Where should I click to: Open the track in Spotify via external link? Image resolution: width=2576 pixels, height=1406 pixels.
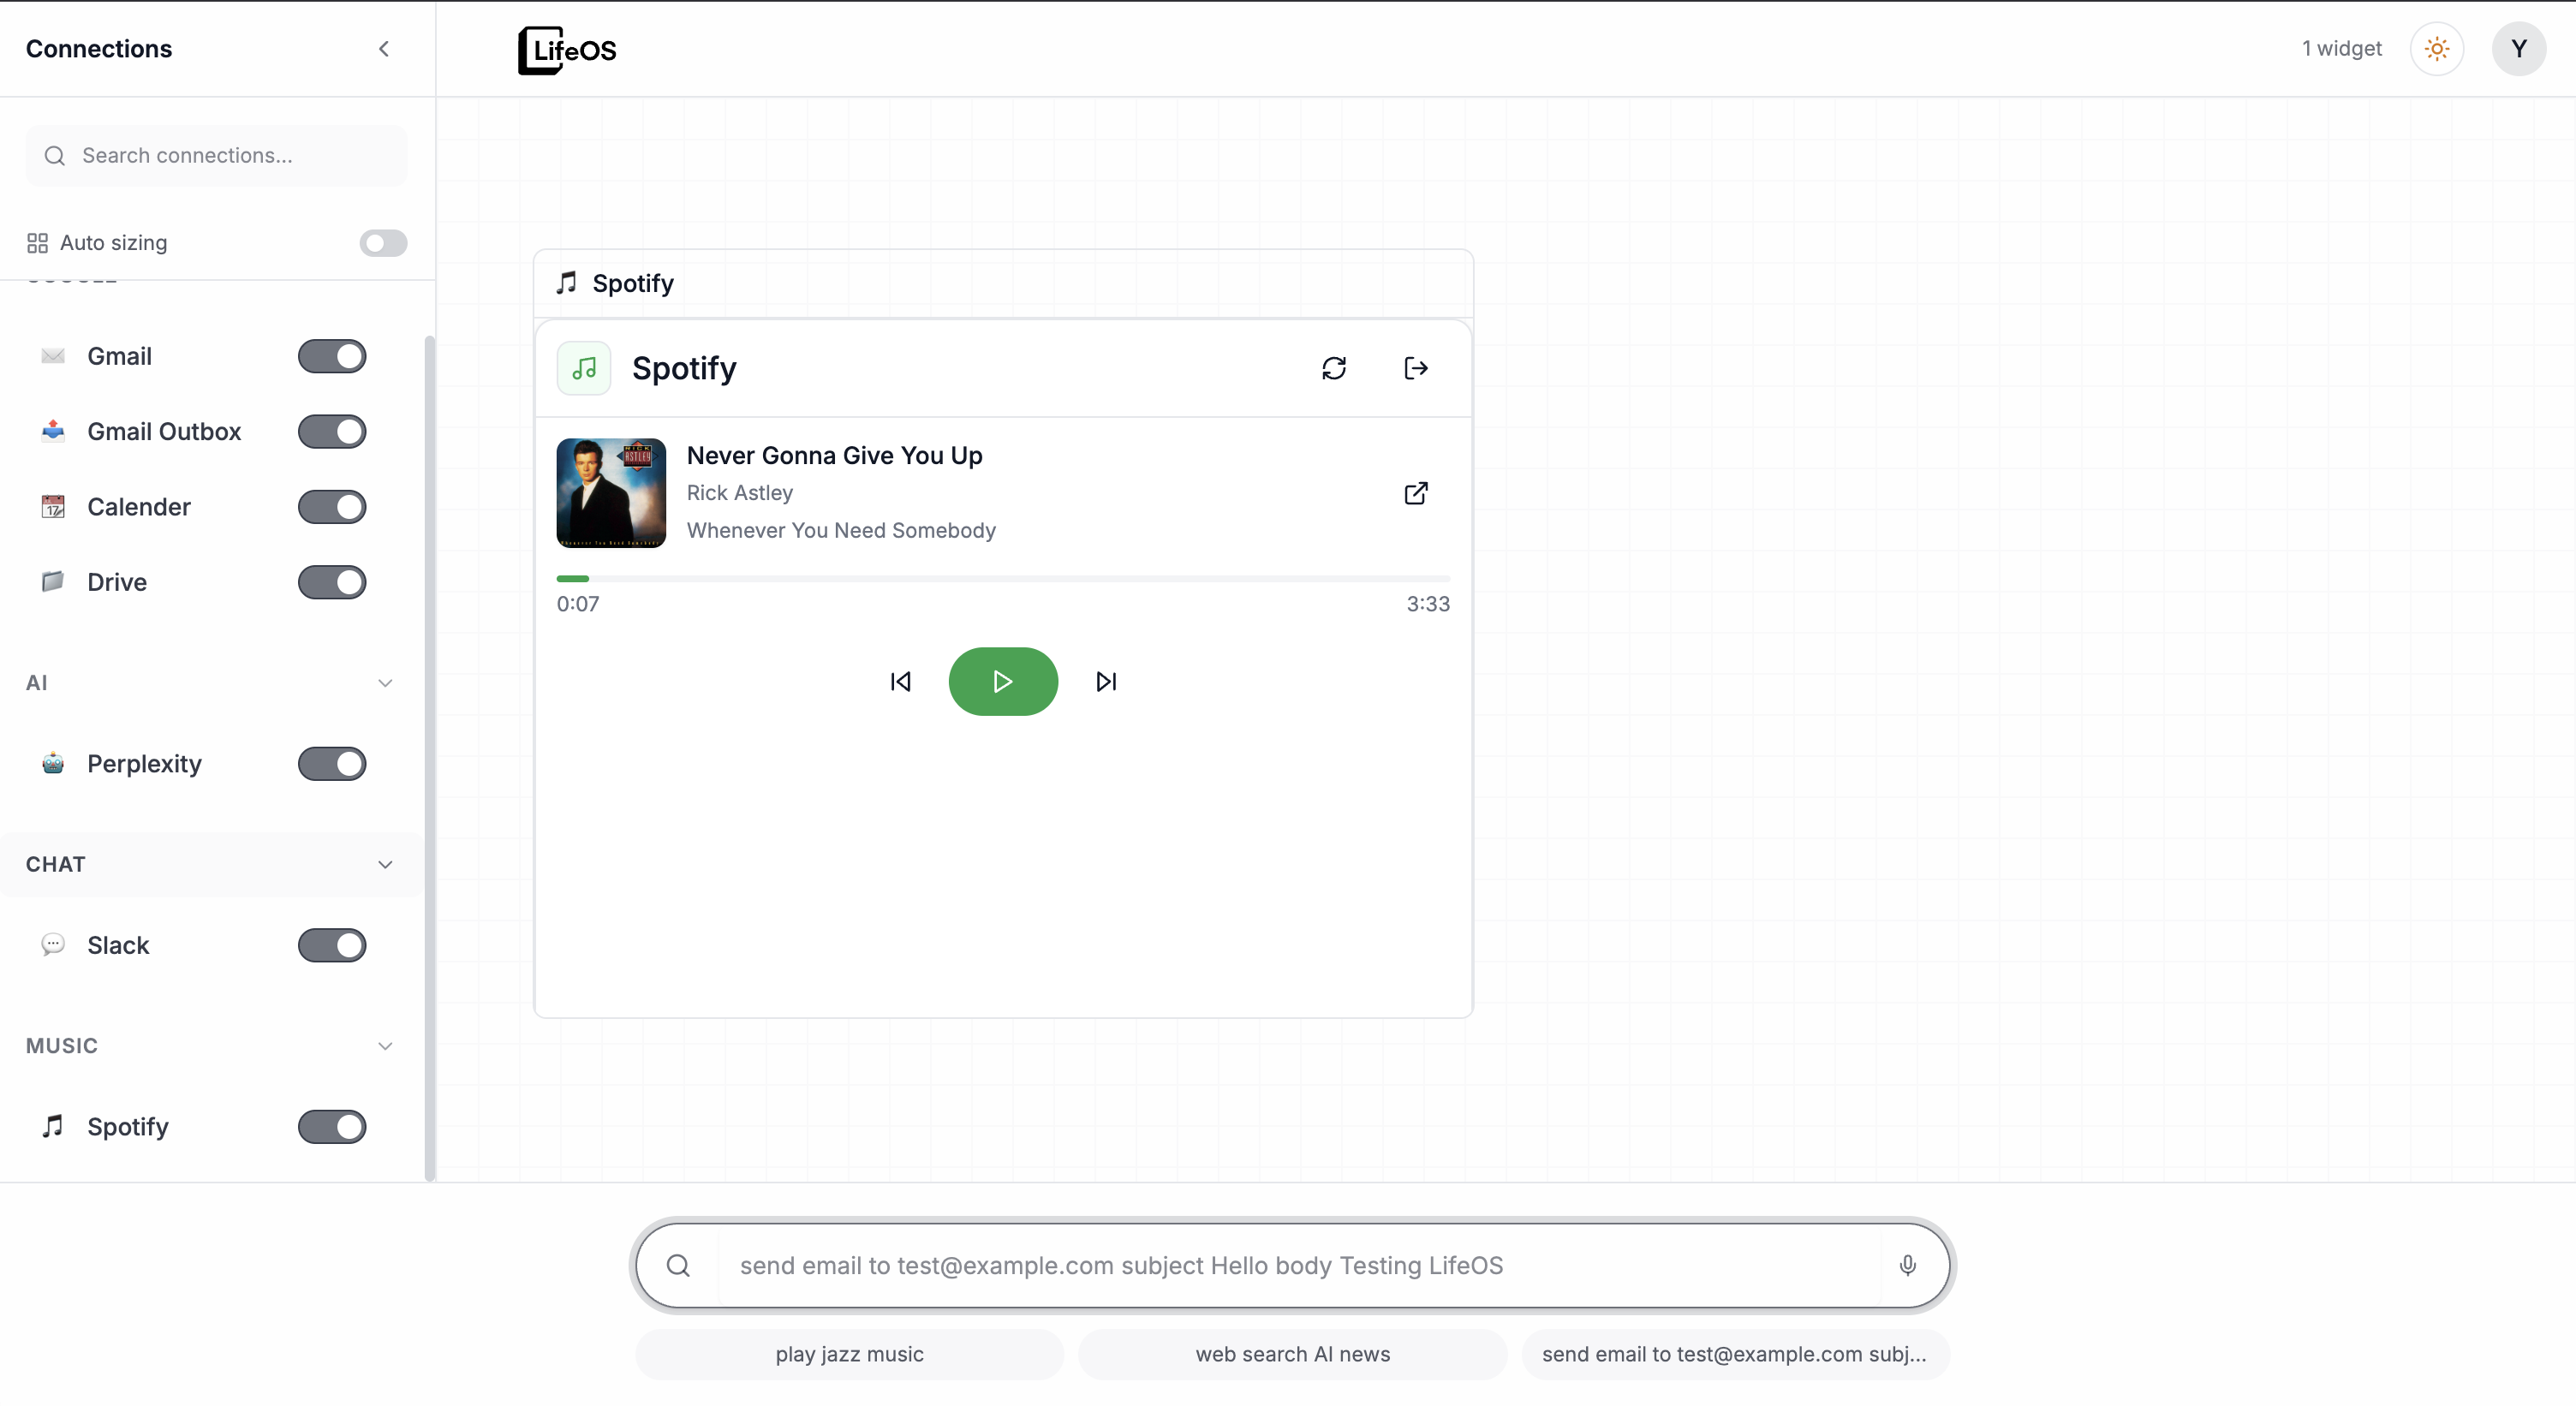tap(1415, 493)
